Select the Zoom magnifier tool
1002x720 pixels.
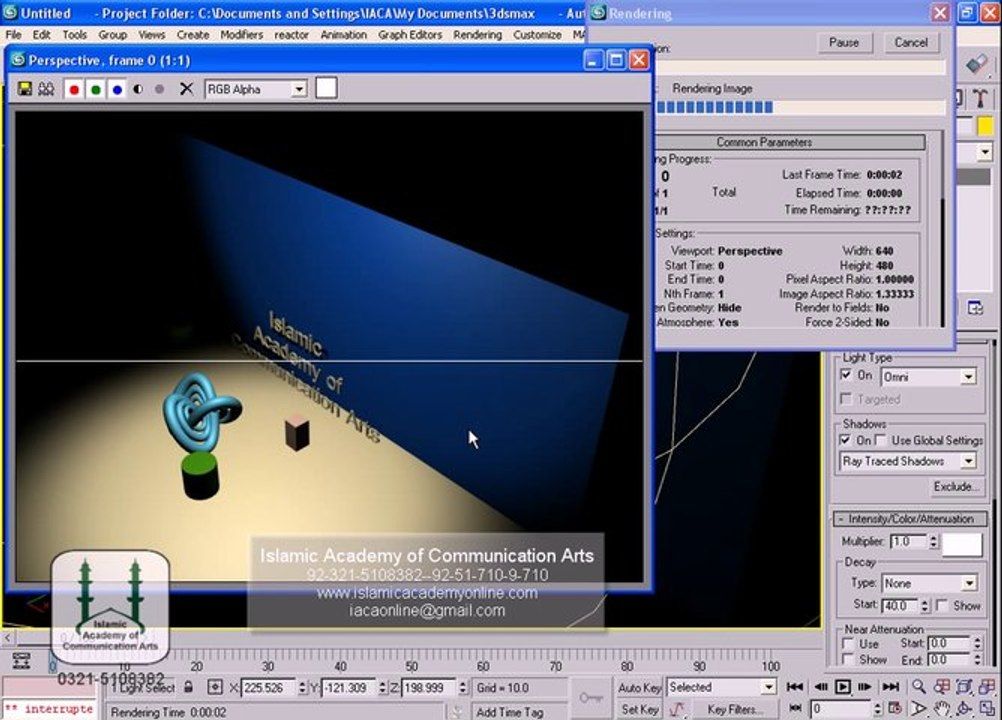pyautogui.click(x=918, y=687)
